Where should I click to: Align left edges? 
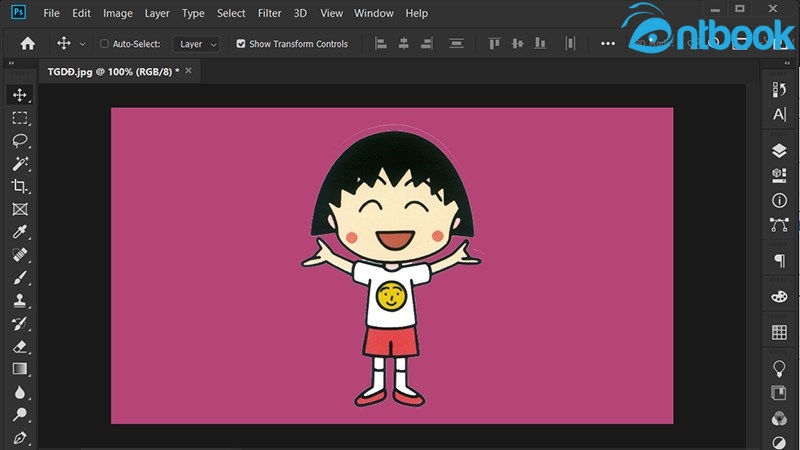(381, 44)
